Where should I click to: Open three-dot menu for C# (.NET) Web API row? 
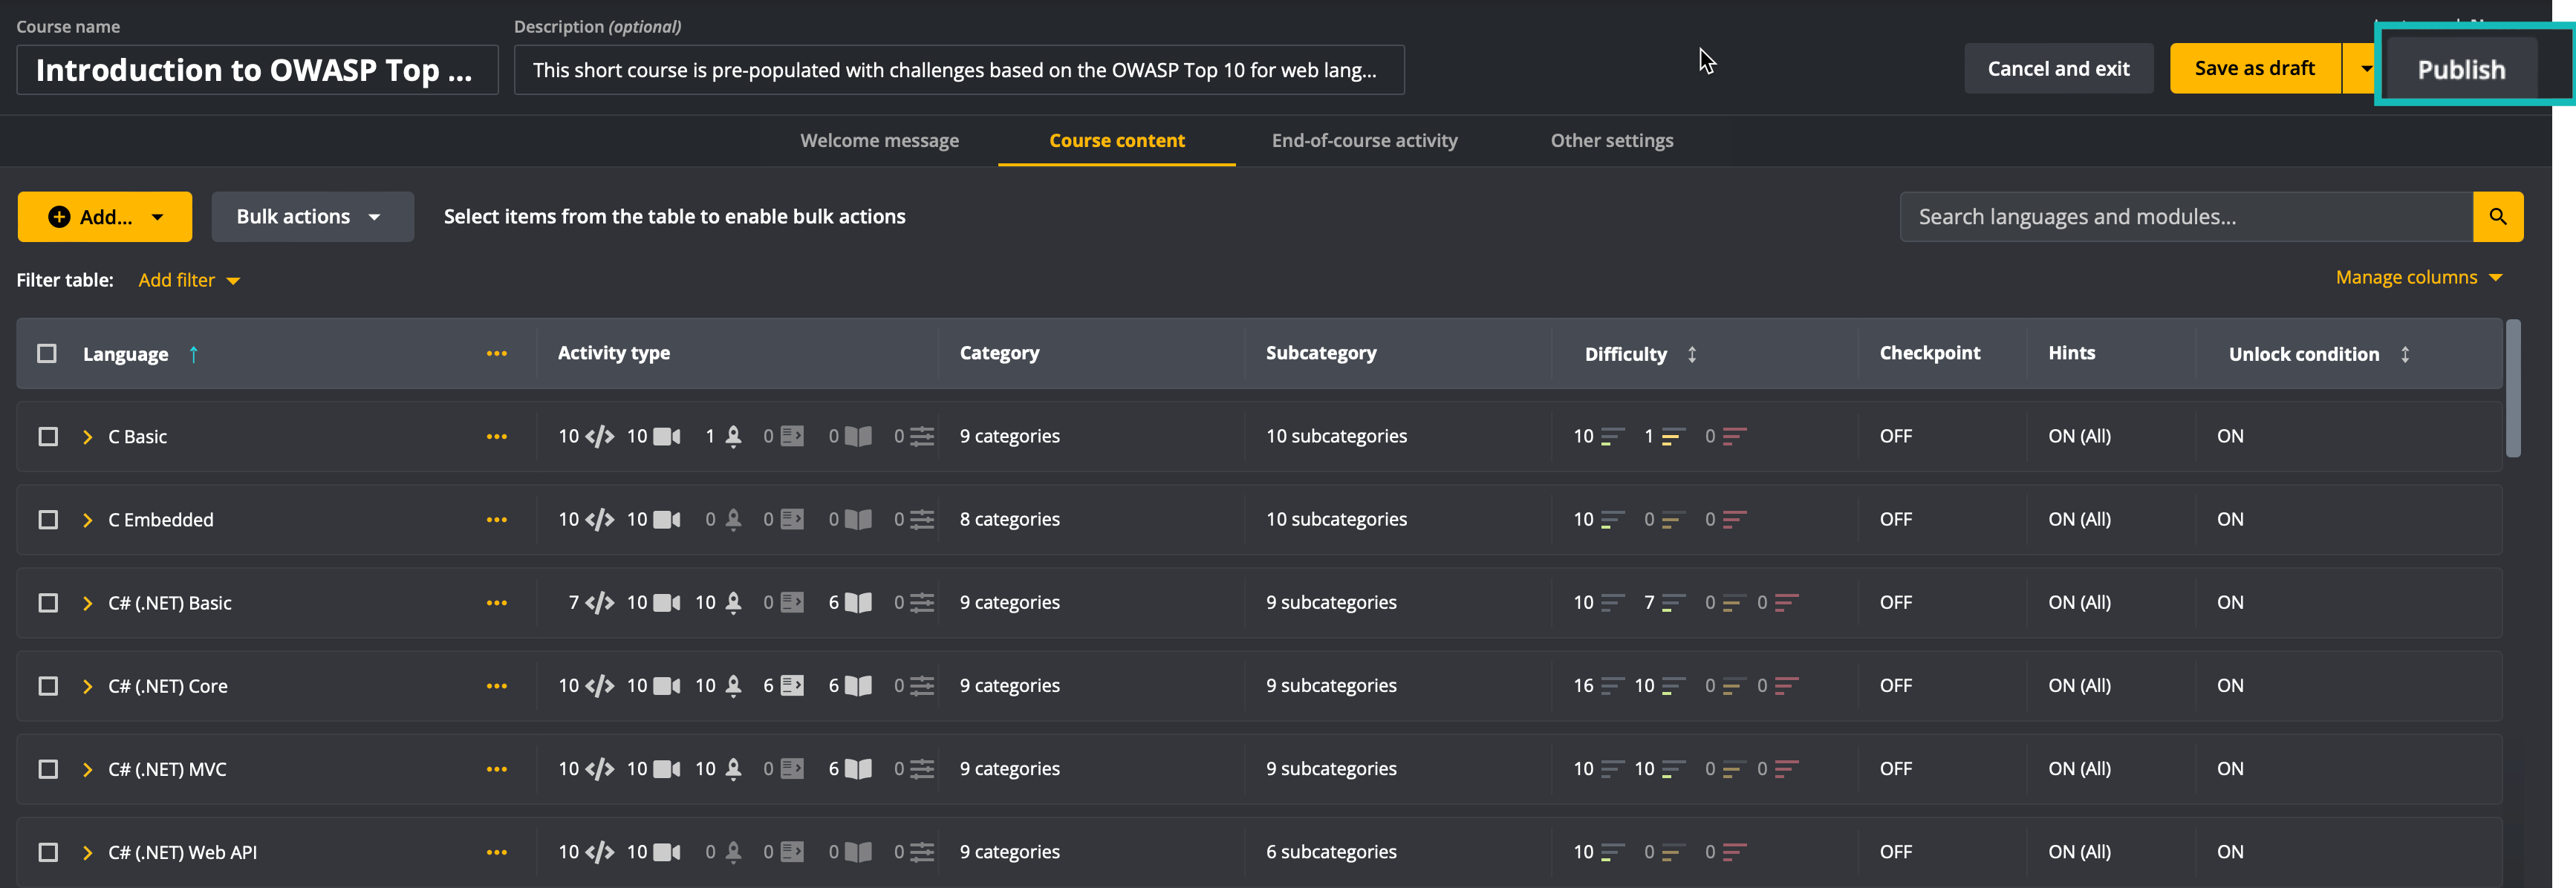pyautogui.click(x=497, y=852)
